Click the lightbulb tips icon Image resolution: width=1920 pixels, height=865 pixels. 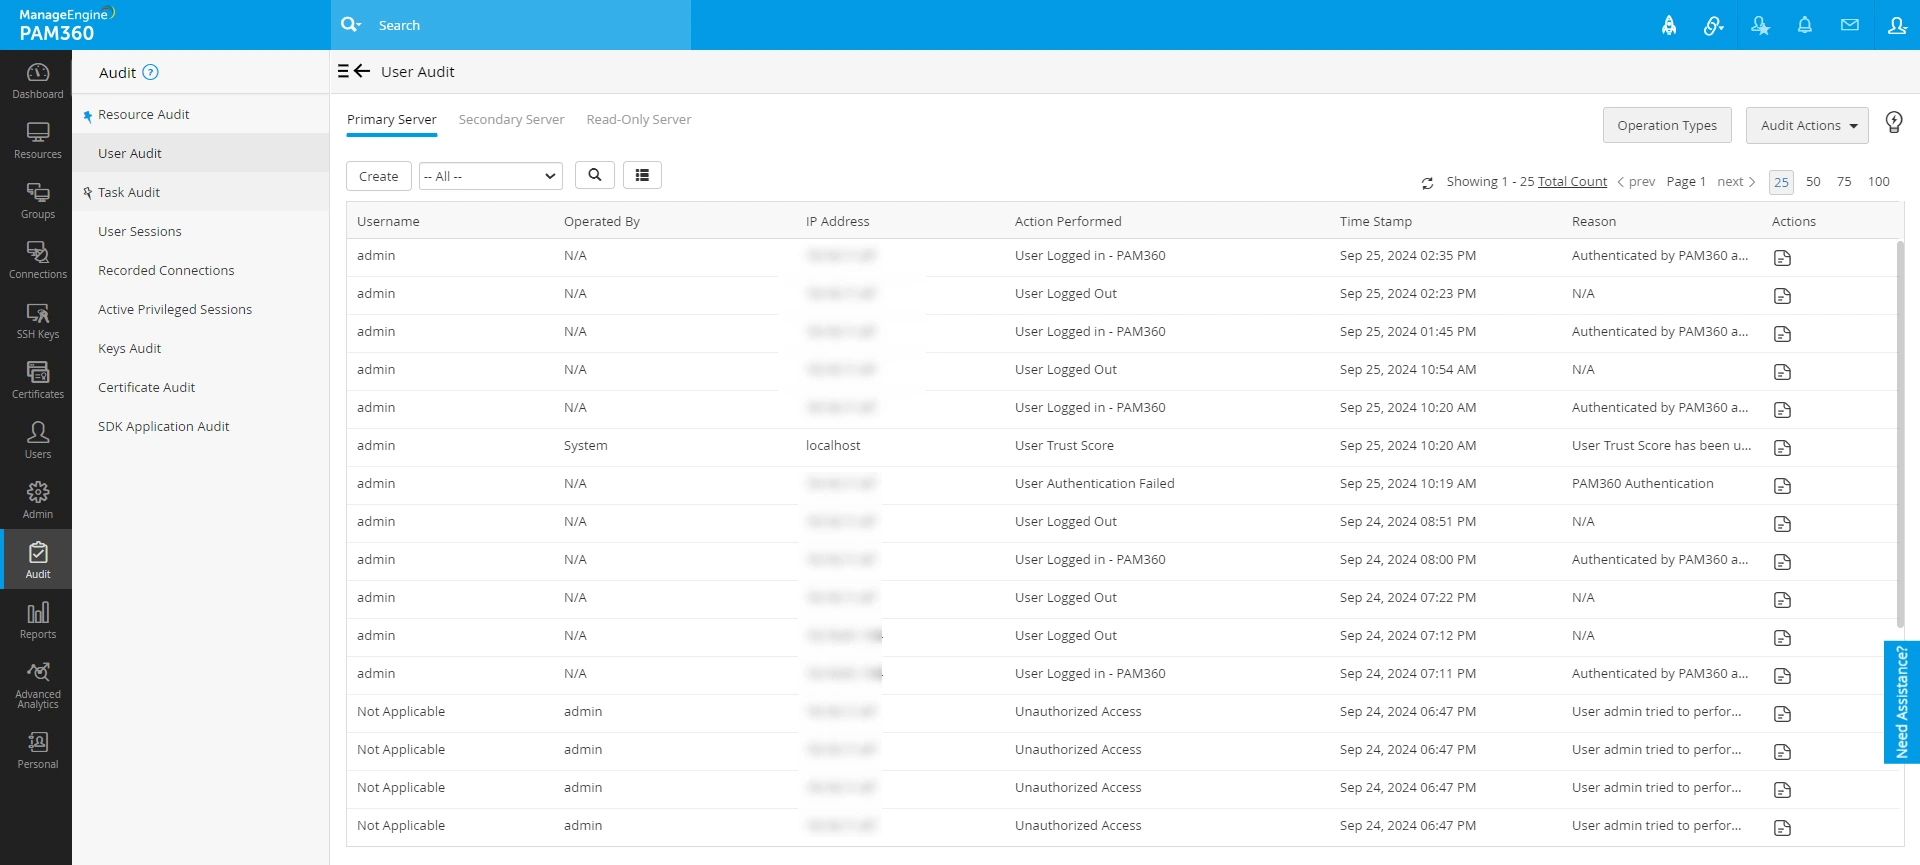pyautogui.click(x=1894, y=122)
